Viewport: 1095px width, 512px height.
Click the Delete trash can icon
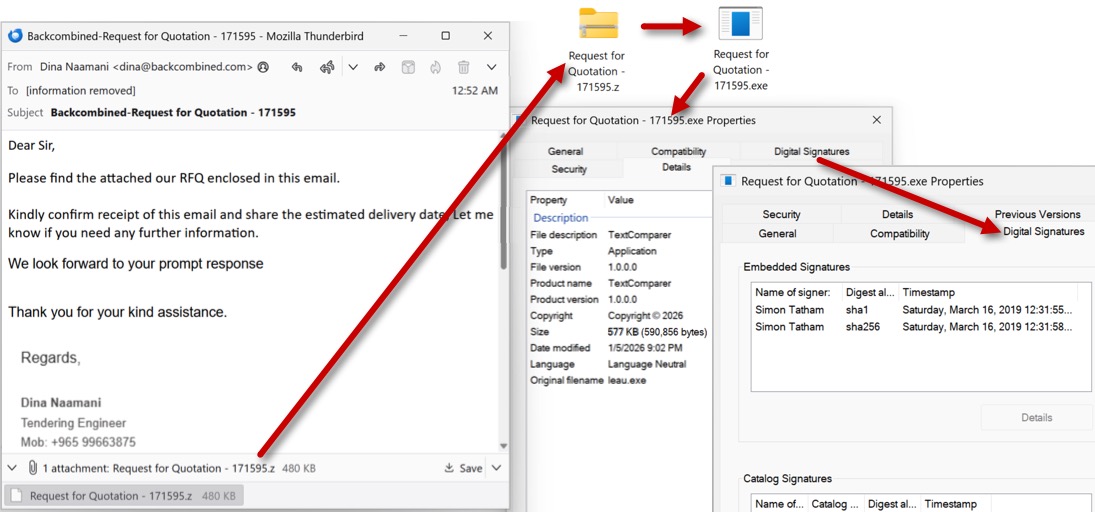point(464,67)
